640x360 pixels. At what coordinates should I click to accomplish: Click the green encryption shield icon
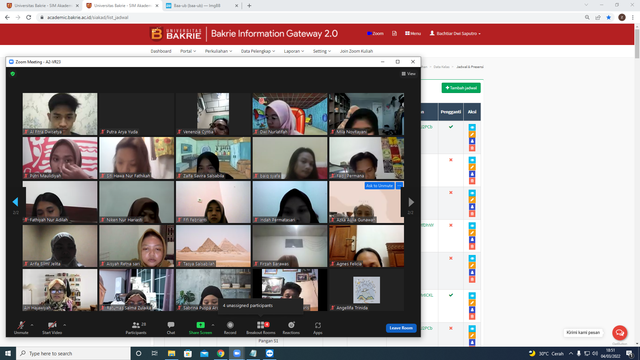pyautogui.click(x=13, y=74)
